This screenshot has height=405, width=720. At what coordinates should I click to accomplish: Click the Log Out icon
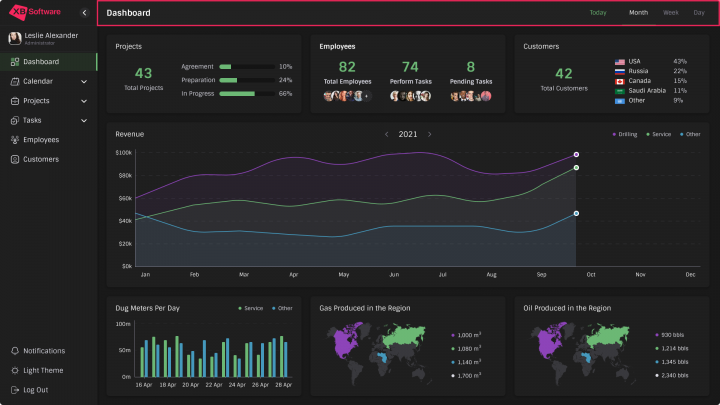pyautogui.click(x=15, y=390)
